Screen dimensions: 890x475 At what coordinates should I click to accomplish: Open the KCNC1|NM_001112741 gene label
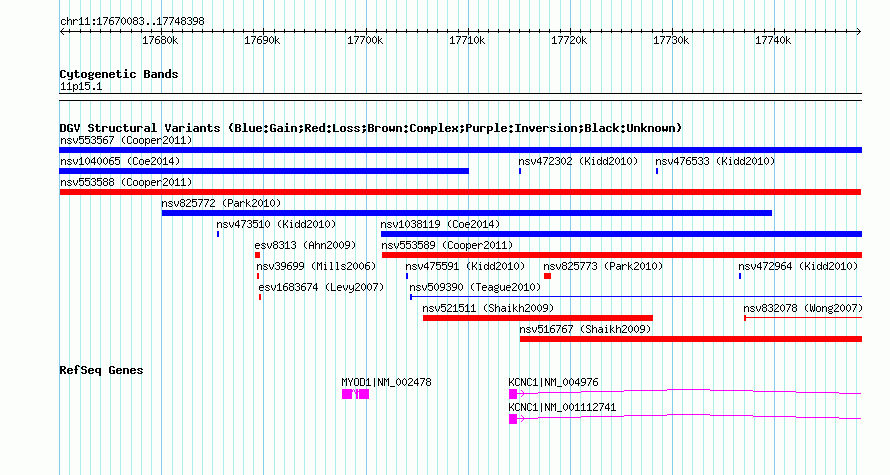click(x=562, y=407)
